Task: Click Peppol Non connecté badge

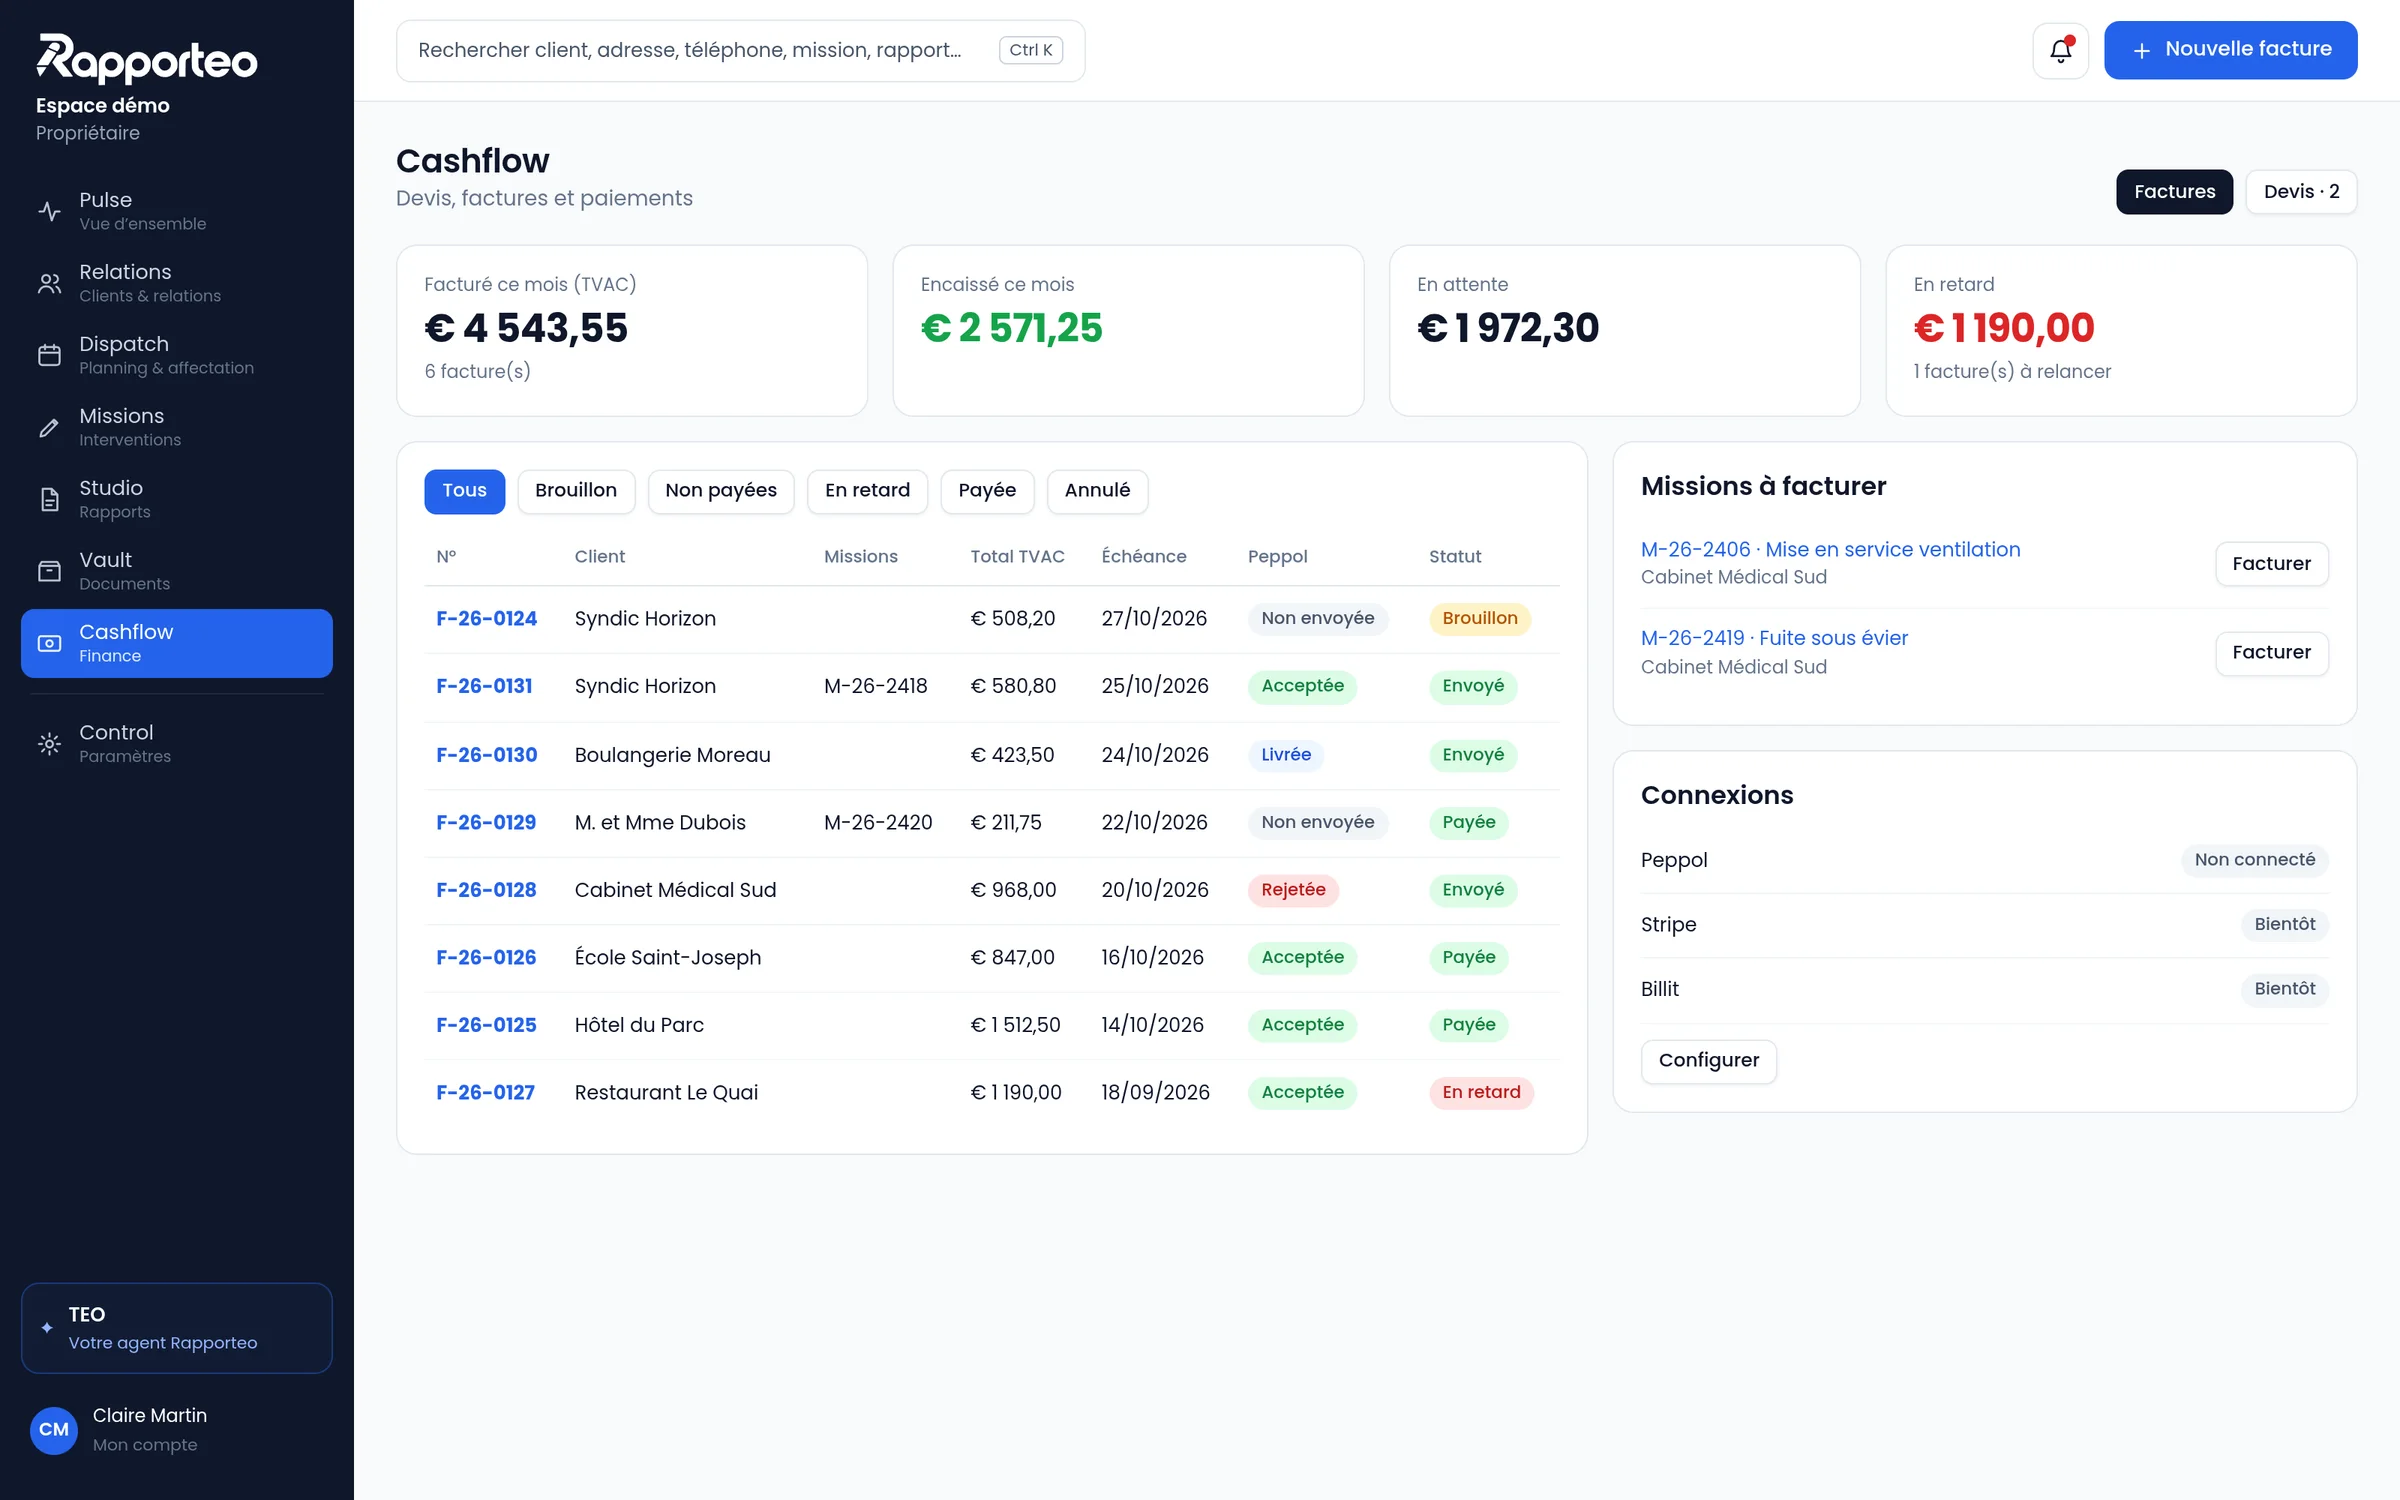Action: [x=2254, y=860]
